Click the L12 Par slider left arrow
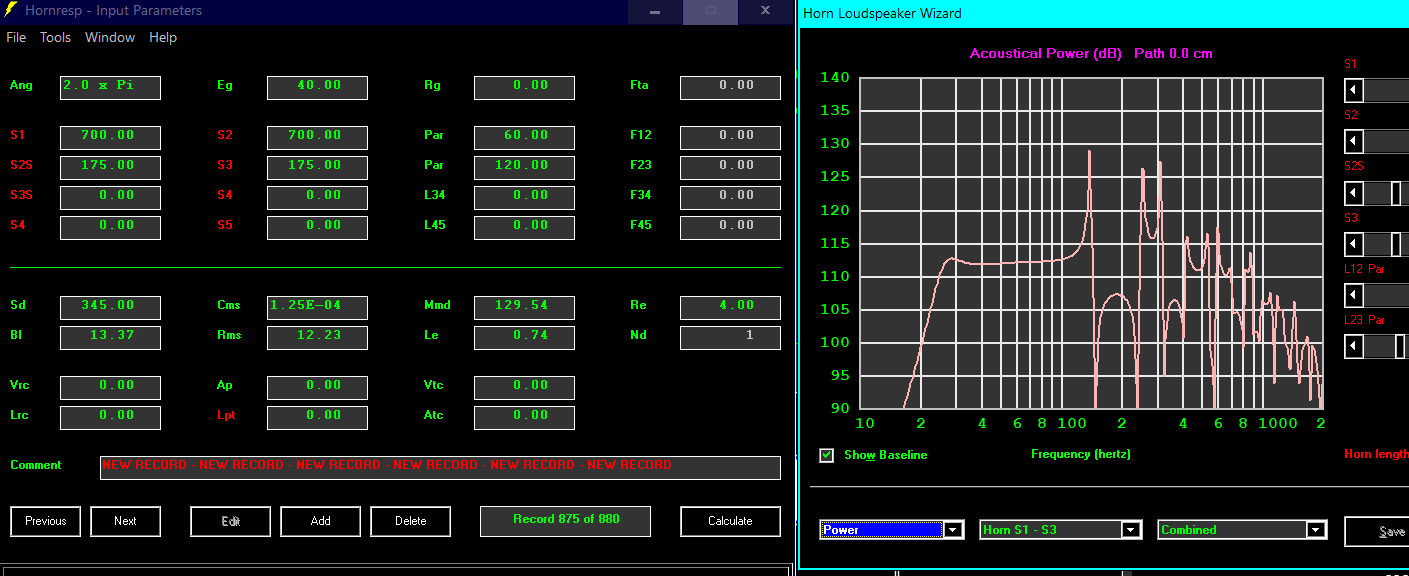Screen dimensions: 1409x576 click(x=1353, y=295)
